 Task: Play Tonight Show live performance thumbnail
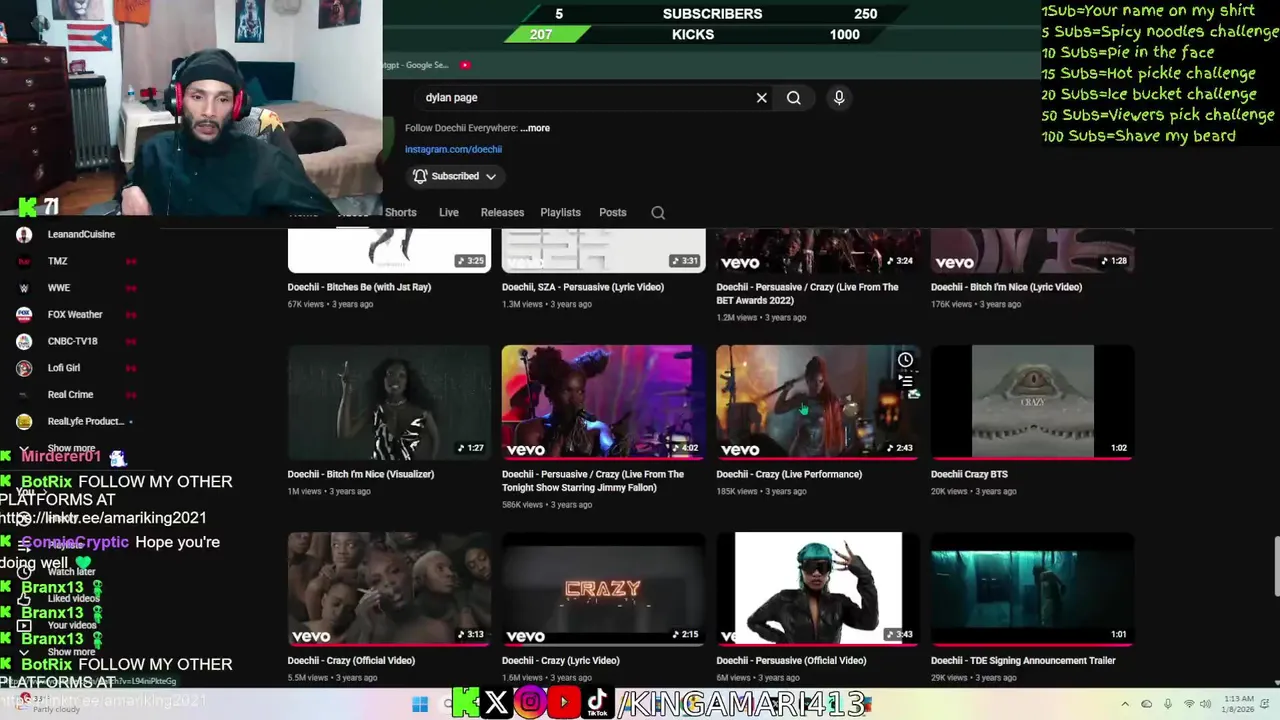(x=604, y=402)
